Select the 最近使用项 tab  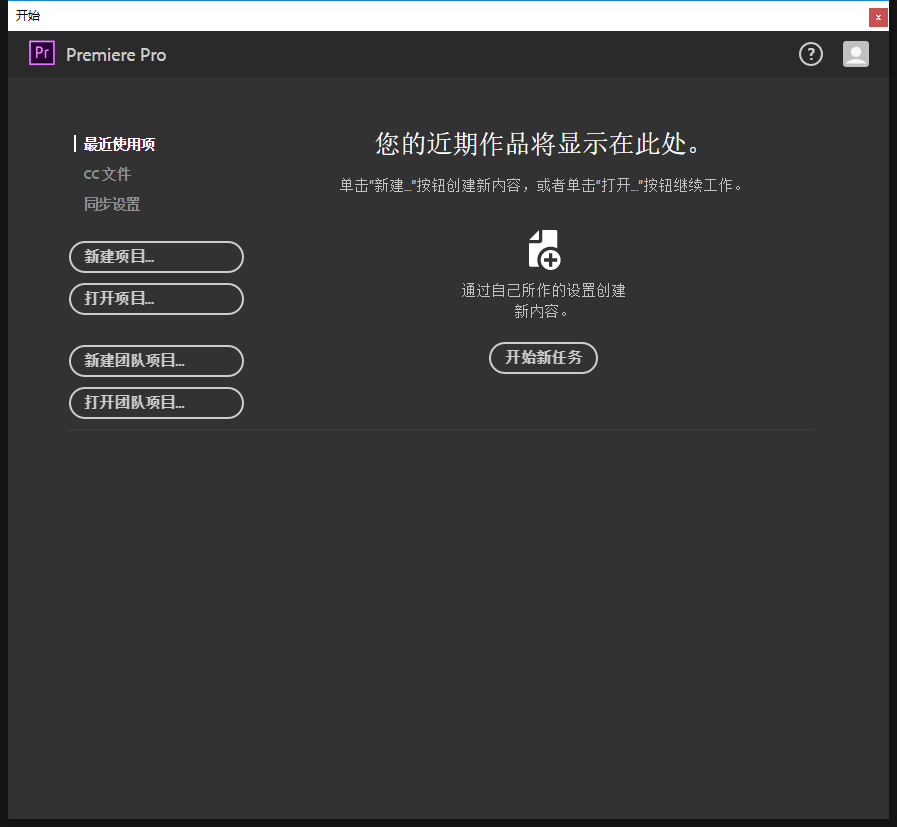click(x=120, y=144)
